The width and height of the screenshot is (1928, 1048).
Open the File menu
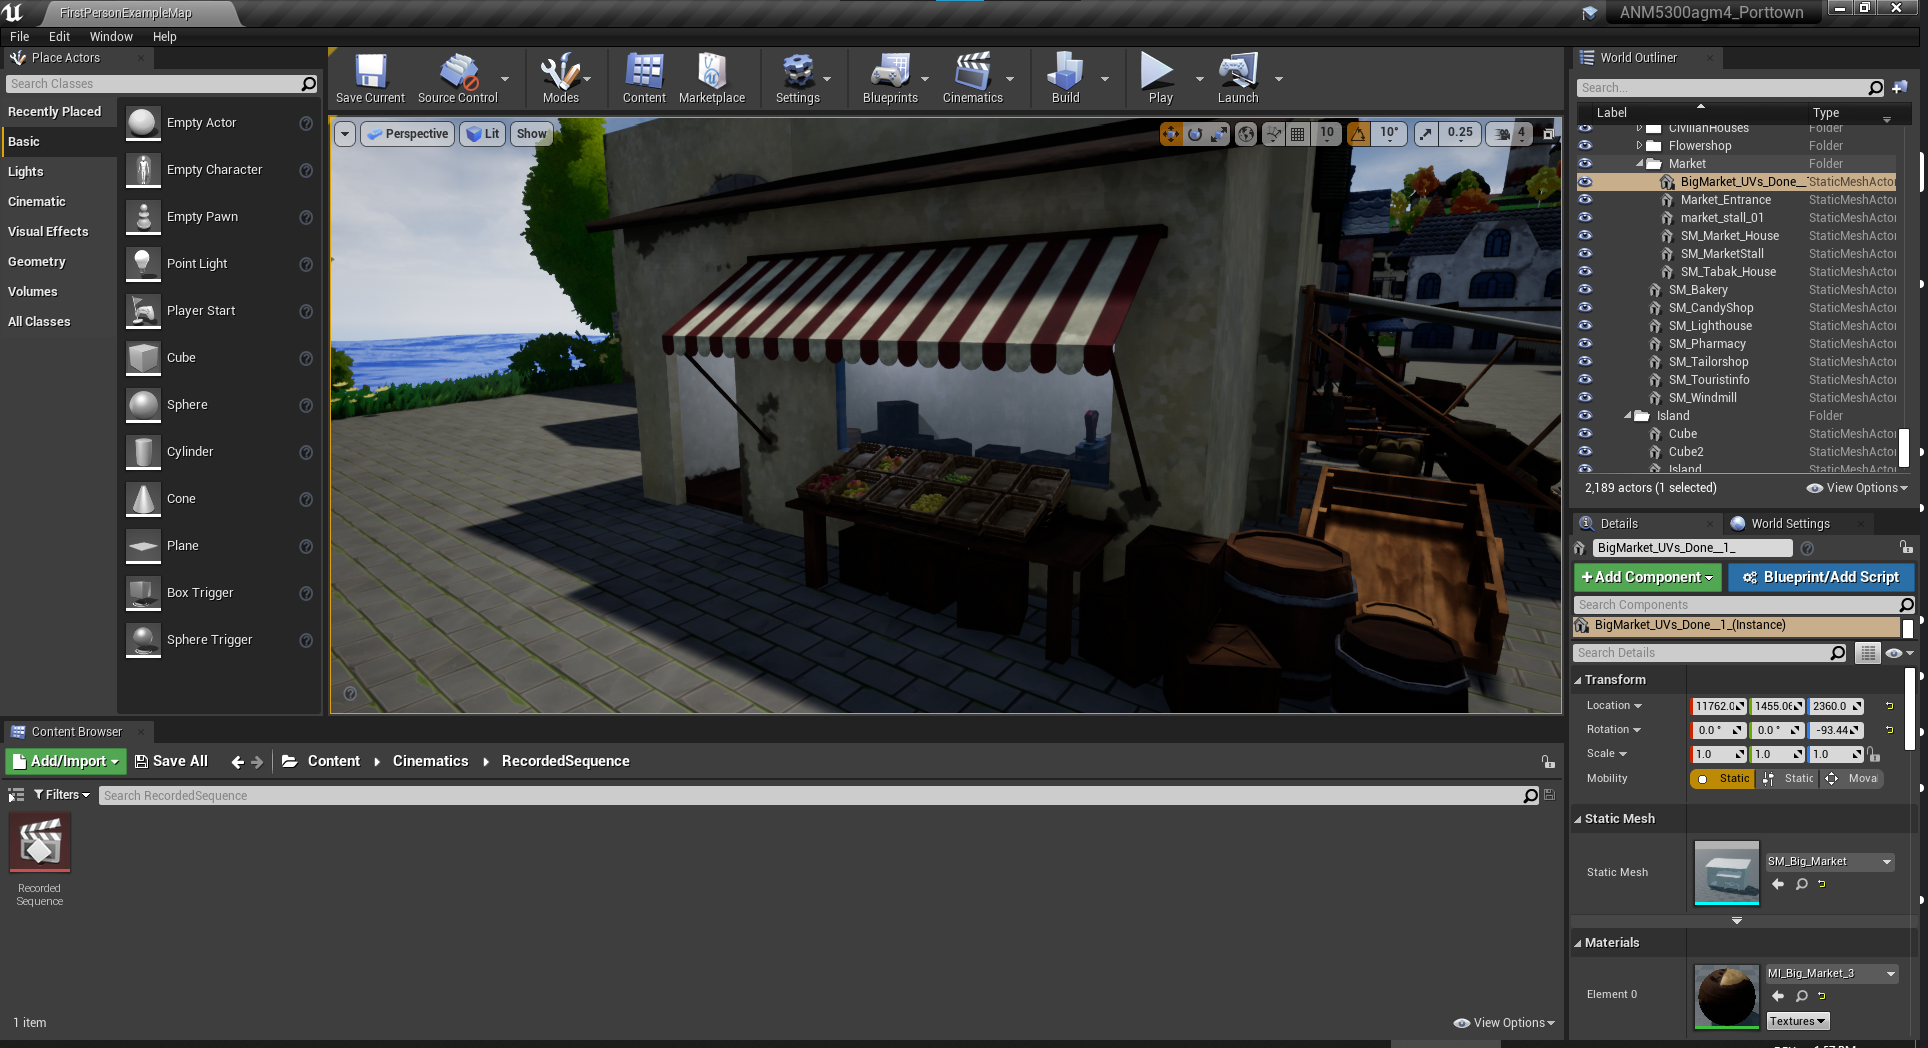19,37
